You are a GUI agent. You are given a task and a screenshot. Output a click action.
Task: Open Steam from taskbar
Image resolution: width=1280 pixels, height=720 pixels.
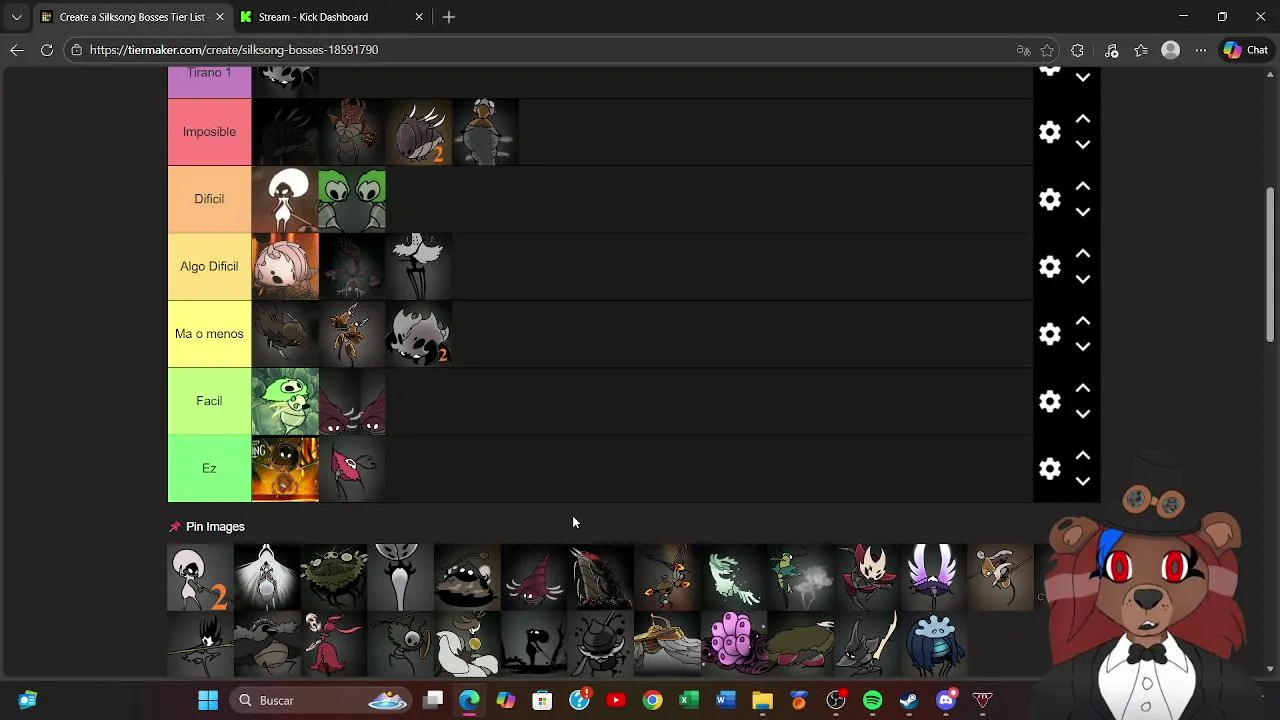point(909,700)
